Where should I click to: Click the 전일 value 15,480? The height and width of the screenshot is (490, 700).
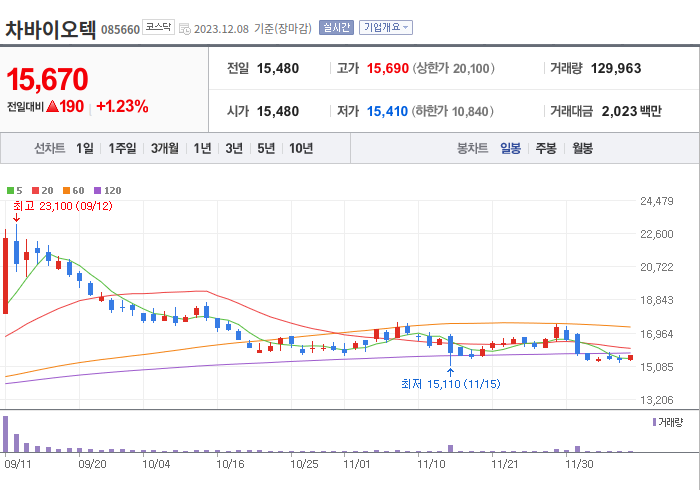(x=278, y=68)
